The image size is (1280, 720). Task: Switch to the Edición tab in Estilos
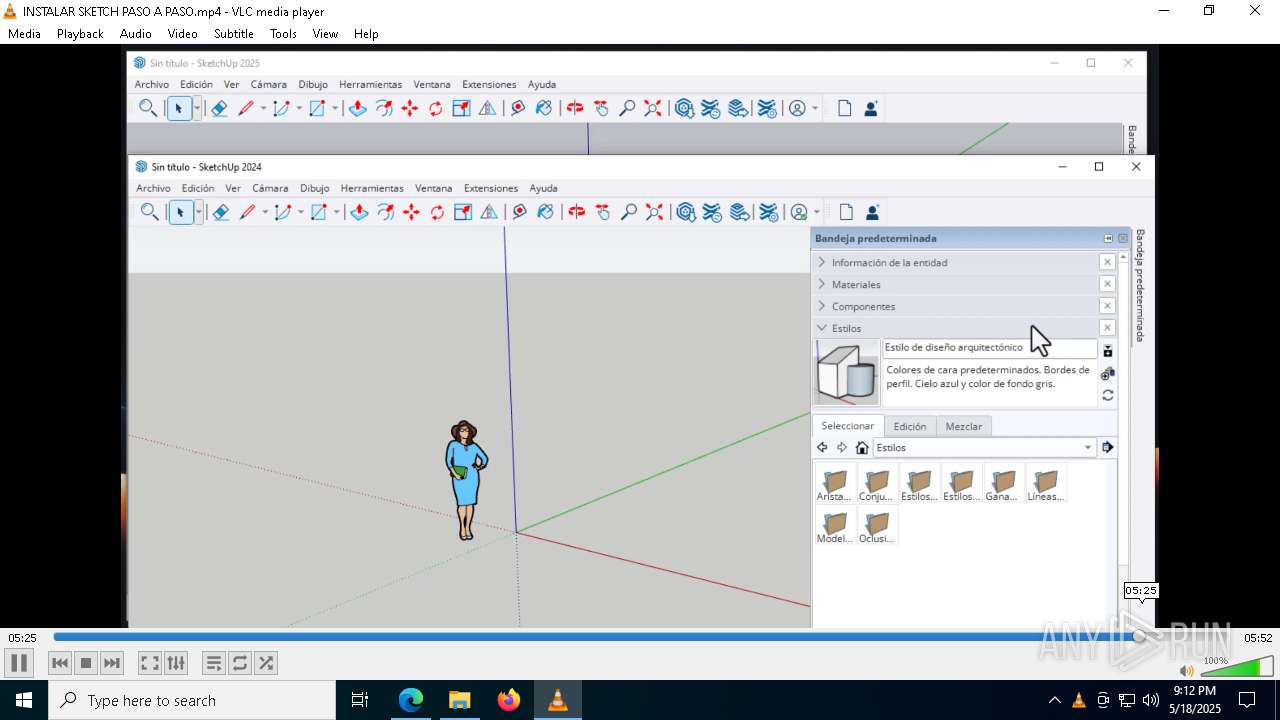909,426
